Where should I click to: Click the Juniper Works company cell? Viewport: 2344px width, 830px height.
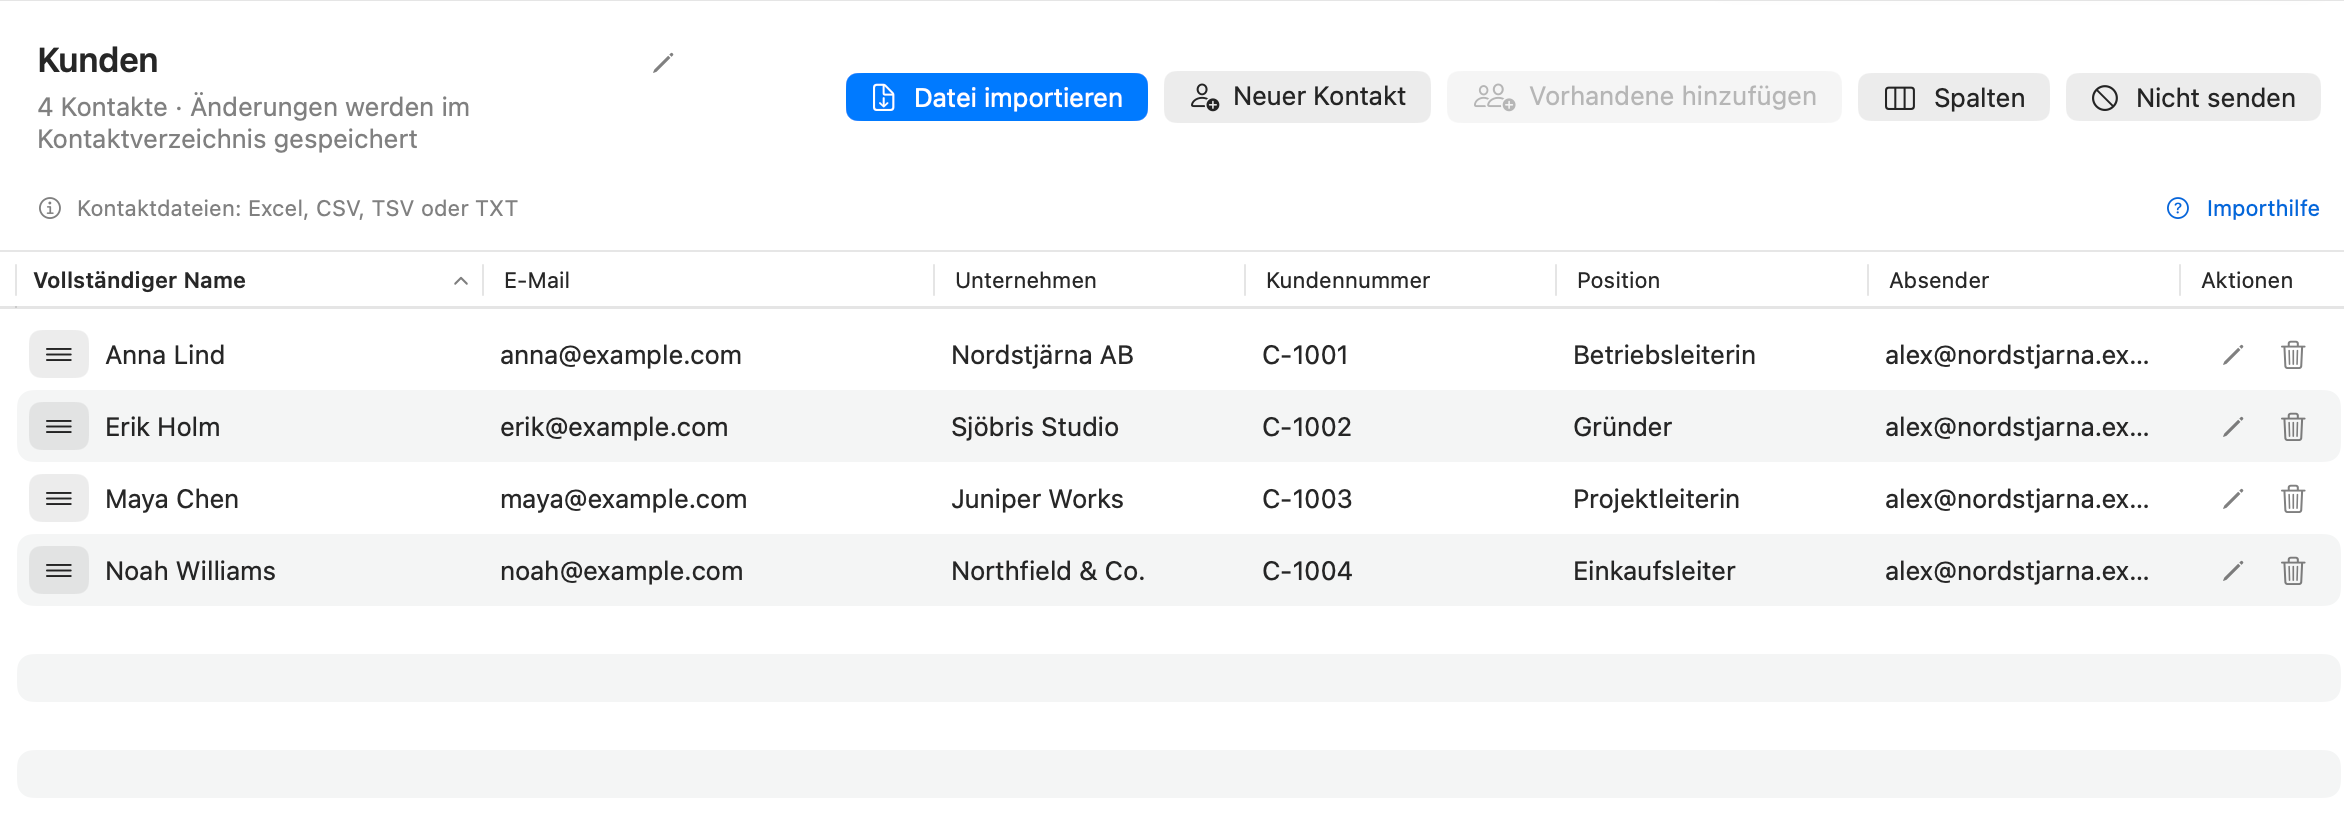(1037, 499)
